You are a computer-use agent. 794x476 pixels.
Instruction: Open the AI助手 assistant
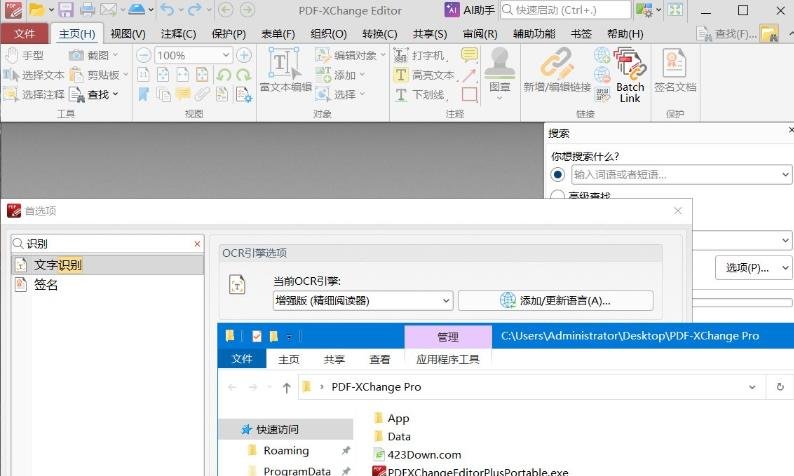tap(469, 10)
